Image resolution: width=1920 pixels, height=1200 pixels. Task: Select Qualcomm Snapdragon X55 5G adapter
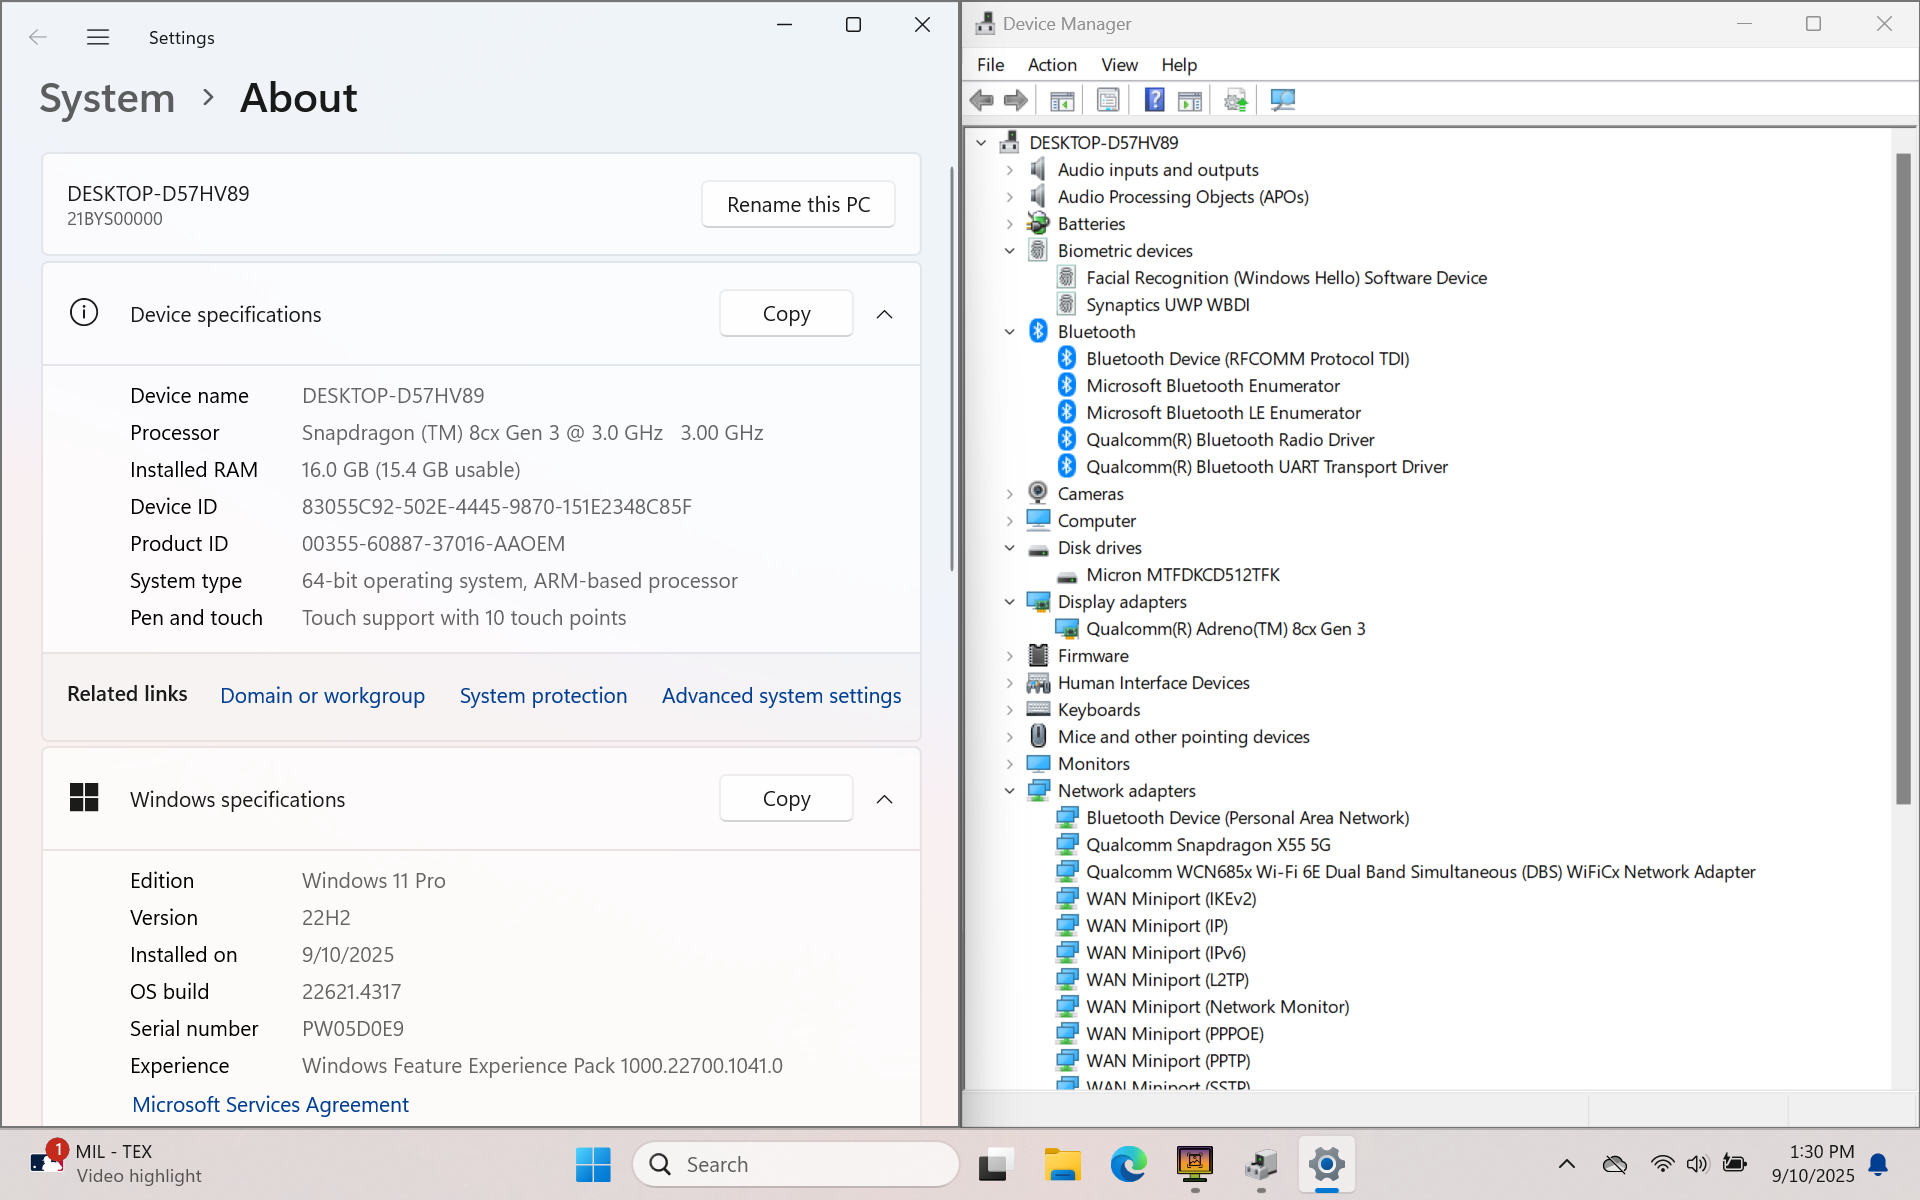pos(1208,845)
